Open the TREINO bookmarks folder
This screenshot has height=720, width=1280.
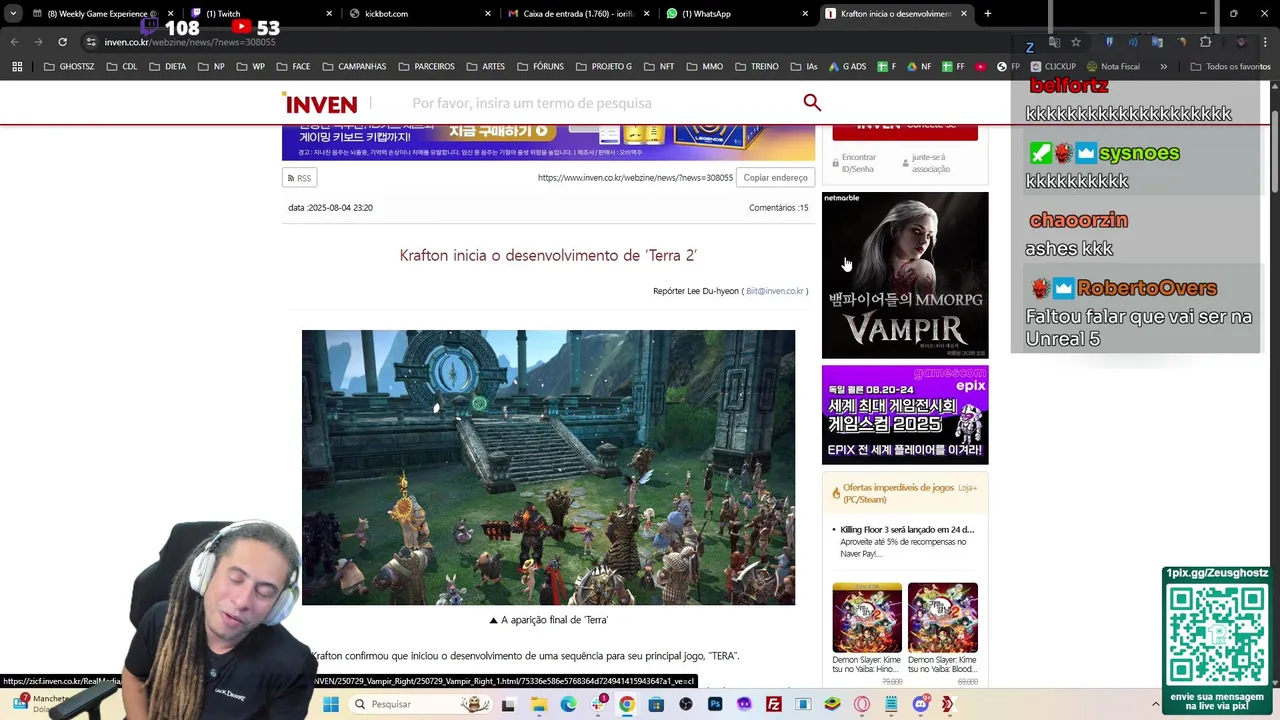click(x=757, y=67)
